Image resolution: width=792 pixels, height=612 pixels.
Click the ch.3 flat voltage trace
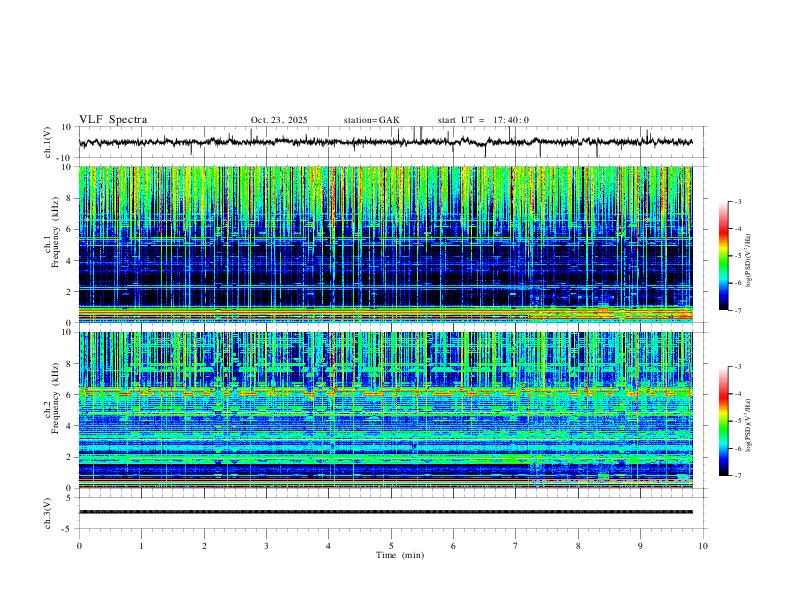[x=385, y=512]
